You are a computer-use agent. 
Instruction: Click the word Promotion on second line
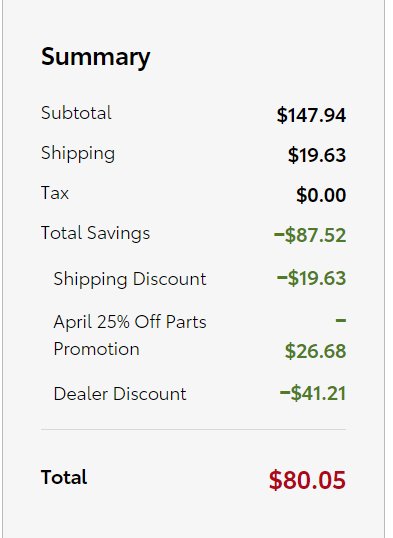tap(96, 349)
